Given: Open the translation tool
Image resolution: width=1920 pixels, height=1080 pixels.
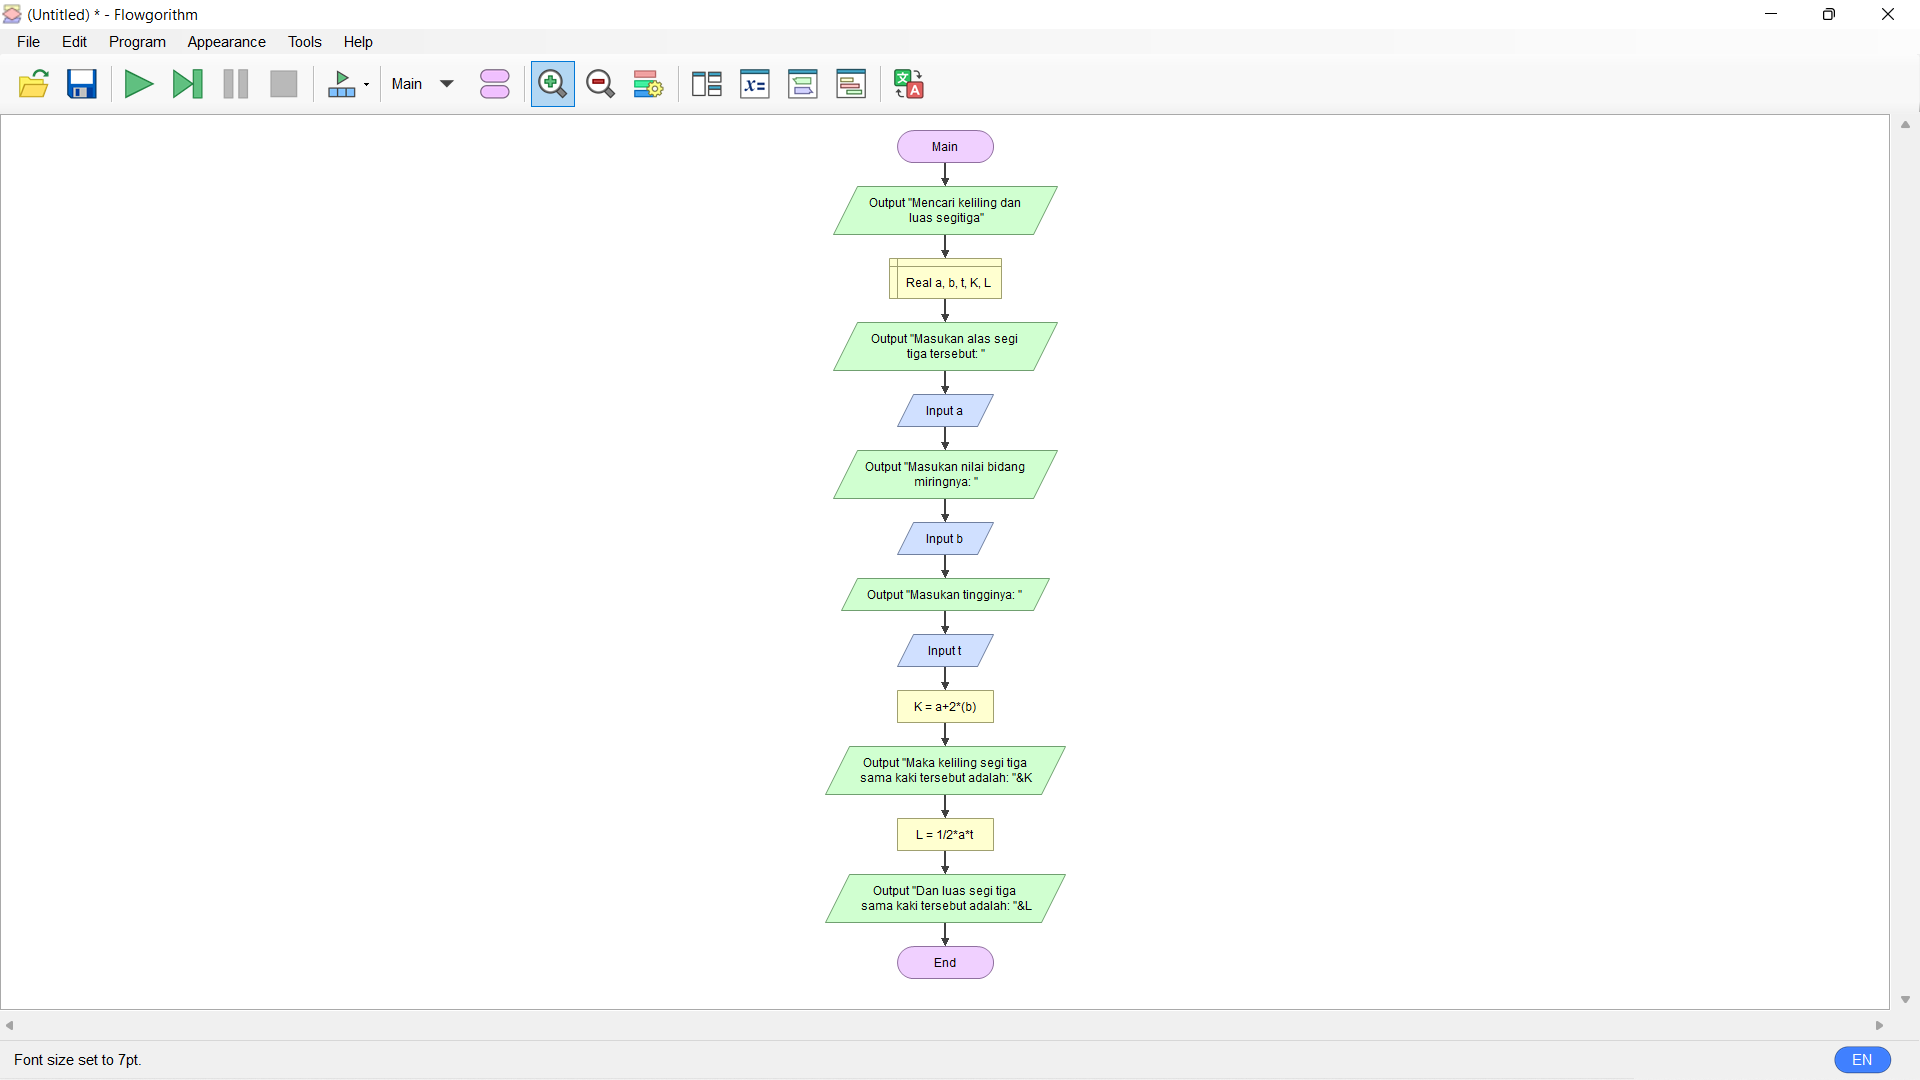Looking at the screenshot, I should pos(908,84).
